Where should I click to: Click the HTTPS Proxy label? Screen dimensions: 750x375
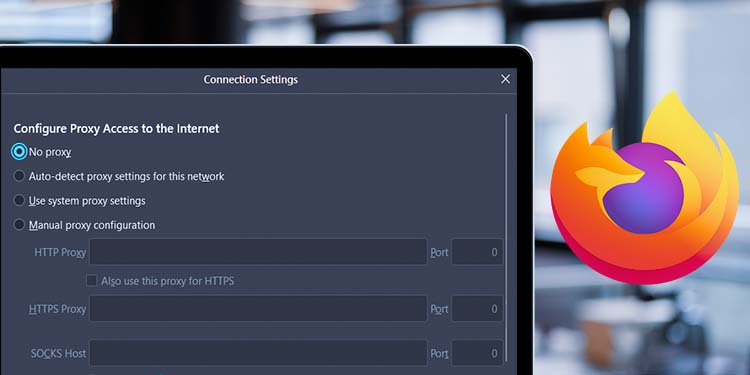(x=57, y=309)
